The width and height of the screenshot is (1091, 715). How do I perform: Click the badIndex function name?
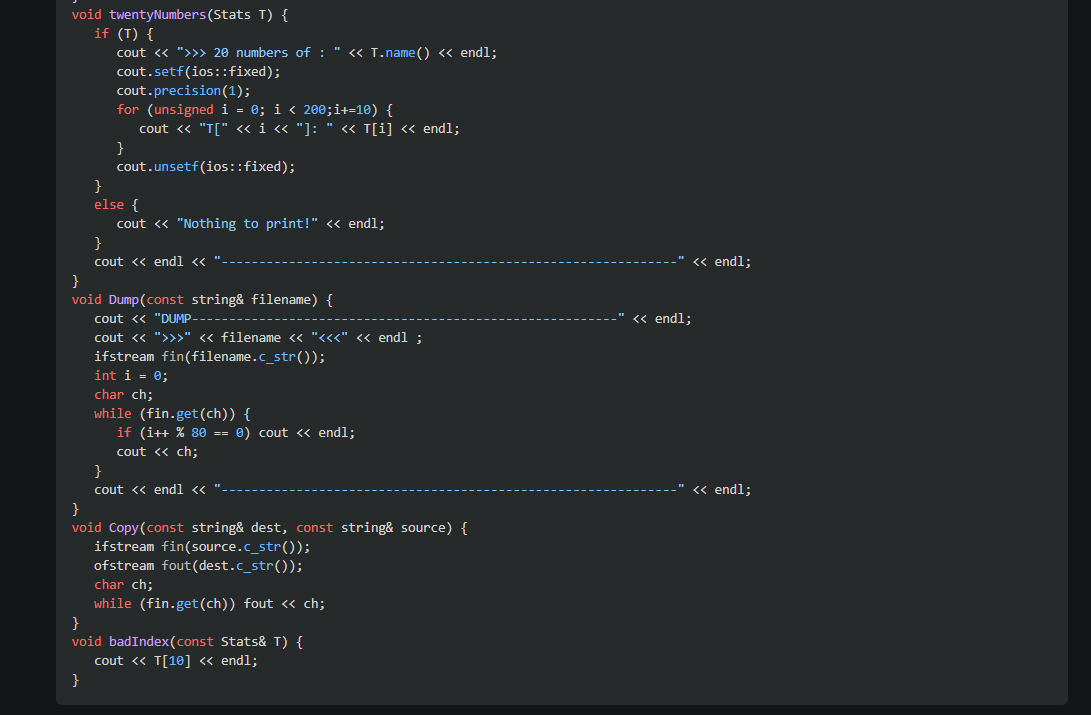(139, 641)
